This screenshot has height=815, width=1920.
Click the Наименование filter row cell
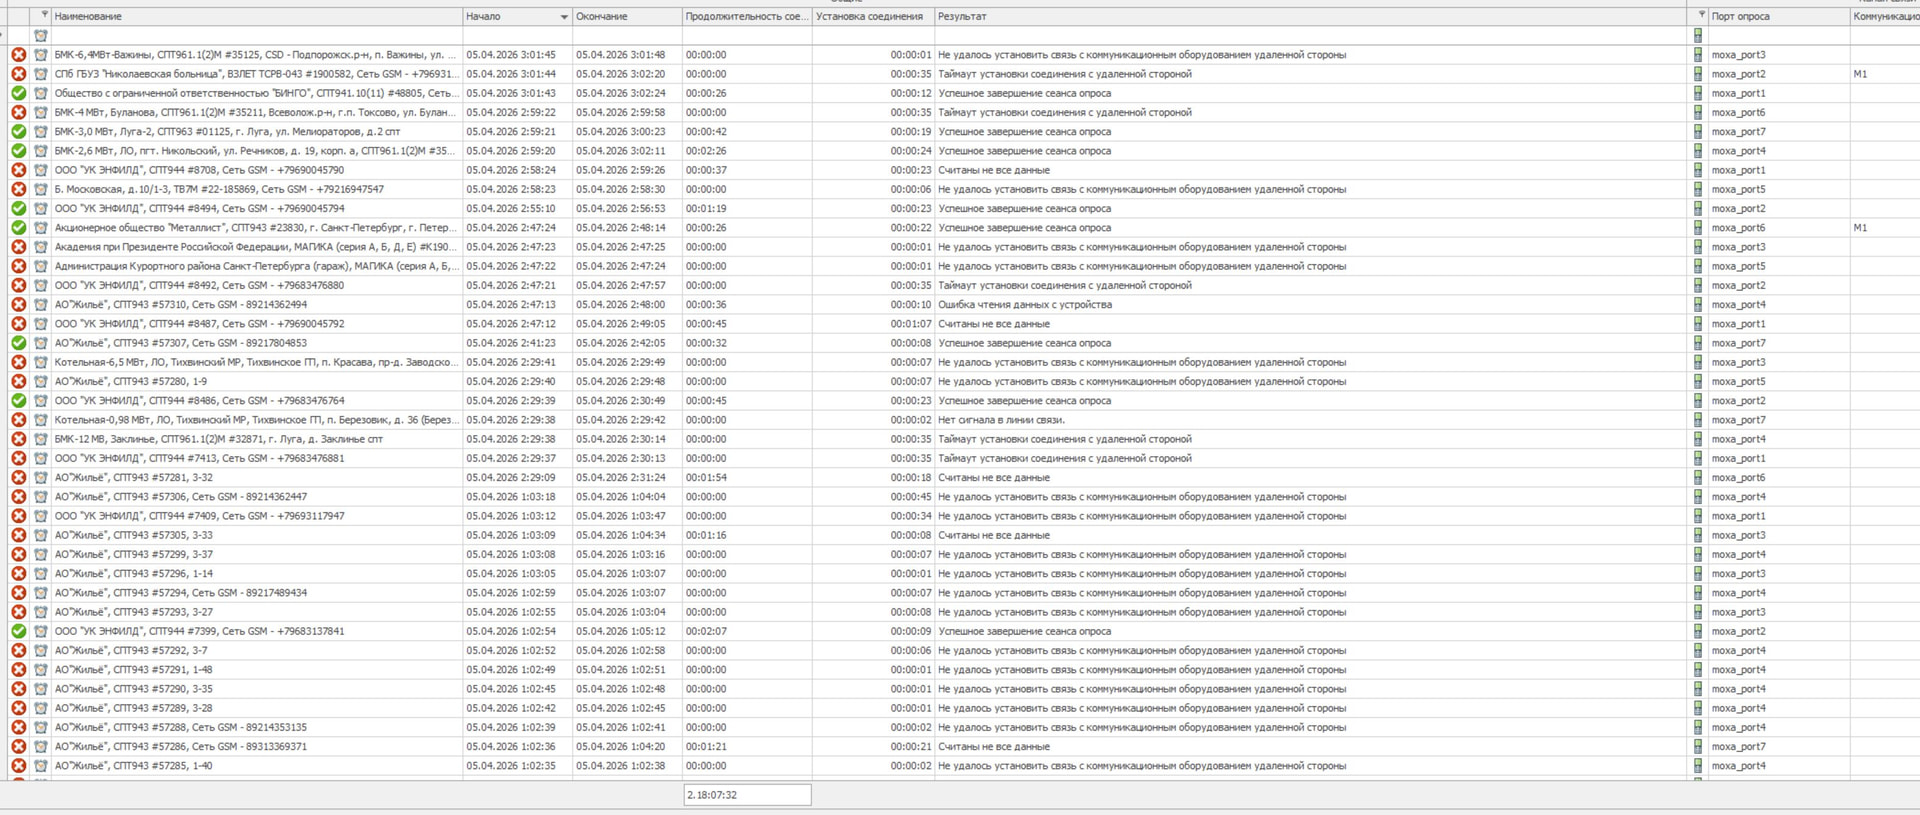tap(256, 36)
